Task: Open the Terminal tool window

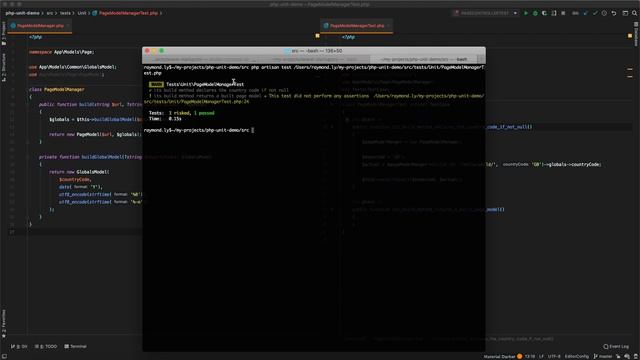Action: coord(76,347)
